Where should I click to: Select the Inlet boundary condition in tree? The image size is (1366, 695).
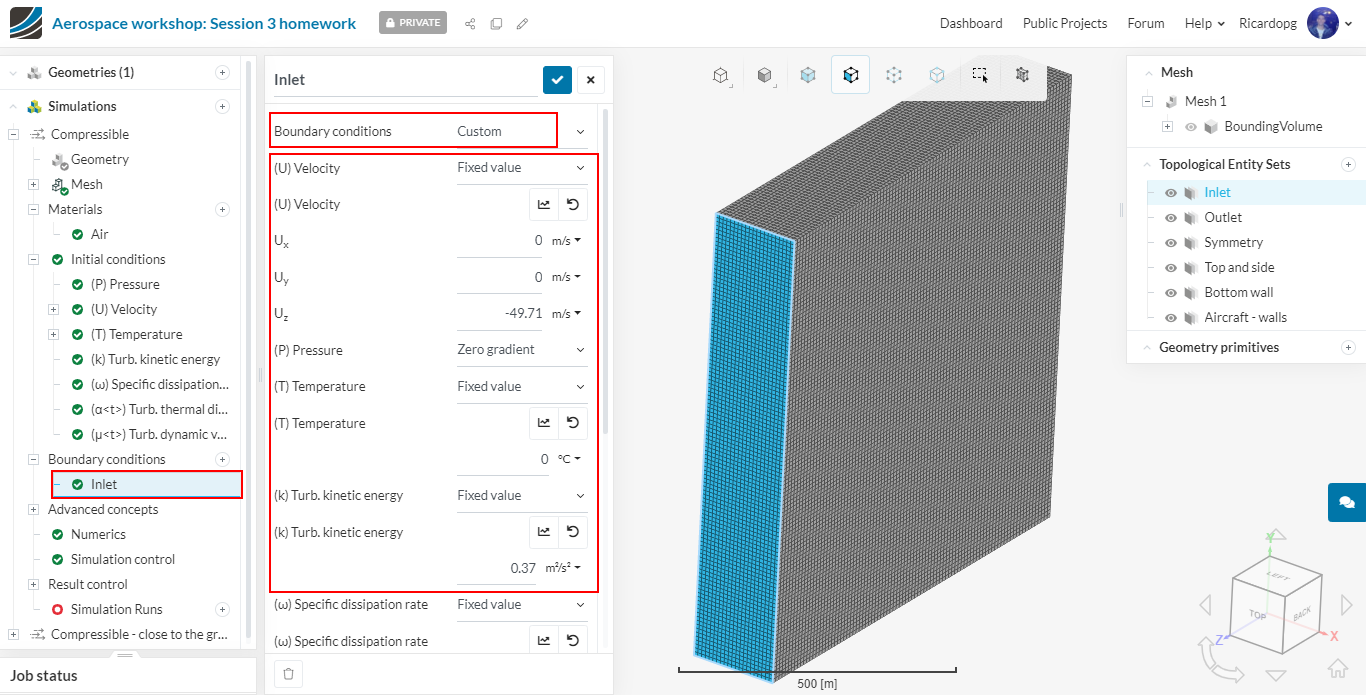146,484
